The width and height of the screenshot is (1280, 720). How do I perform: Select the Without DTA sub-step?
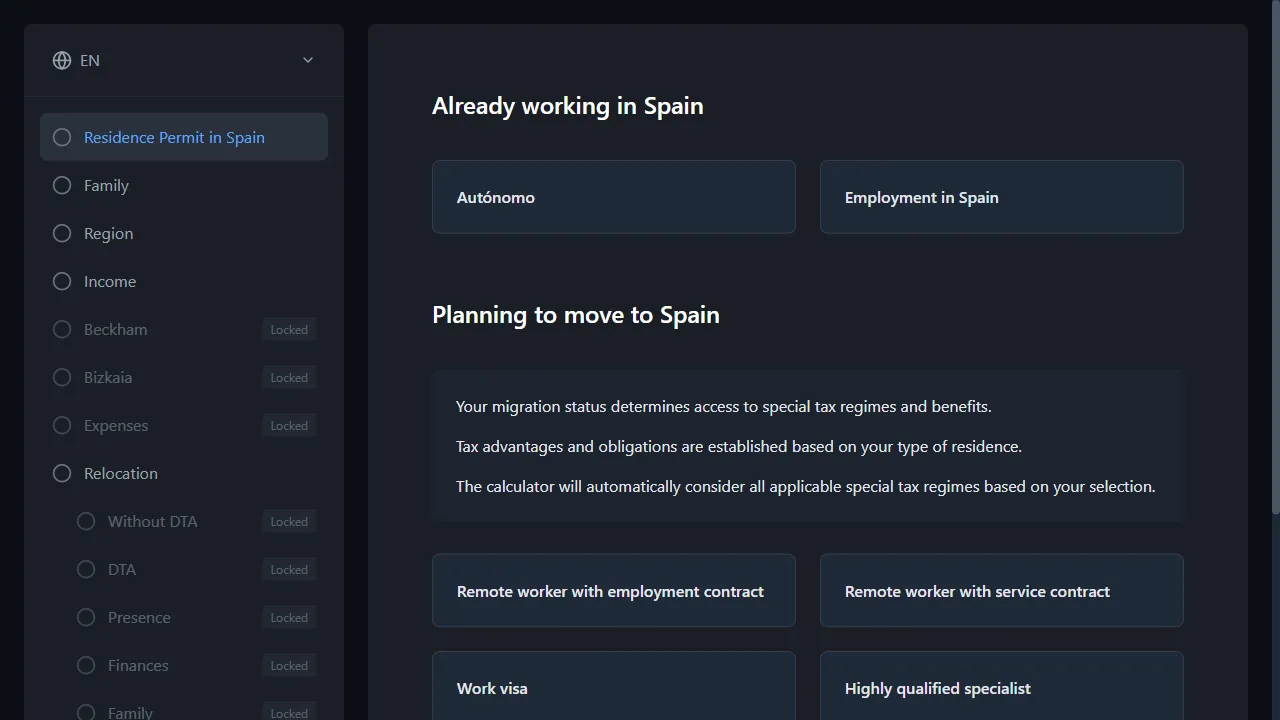pyautogui.click(x=152, y=521)
